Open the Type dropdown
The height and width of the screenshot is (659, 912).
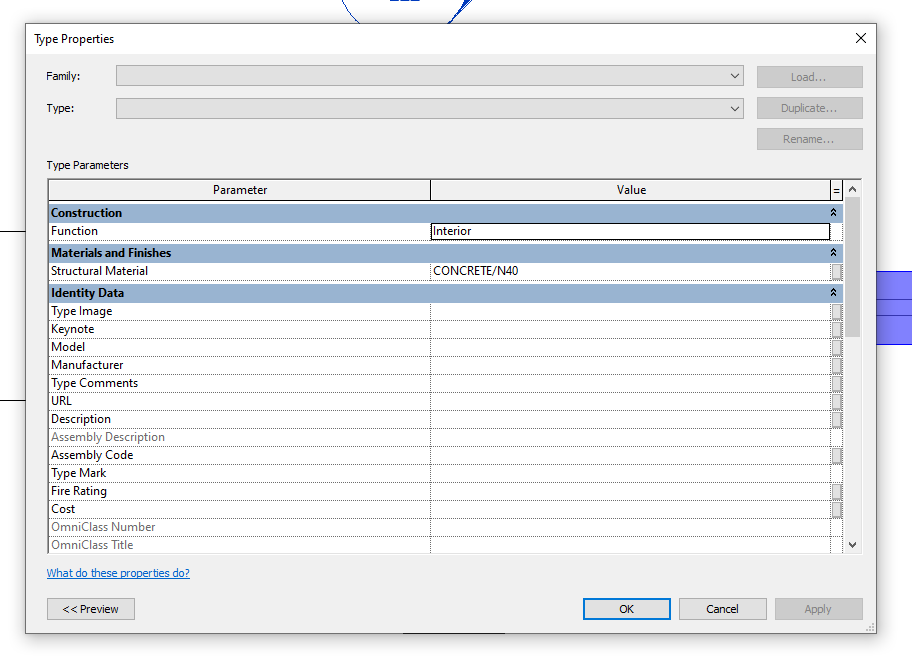click(x=430, y=108)
